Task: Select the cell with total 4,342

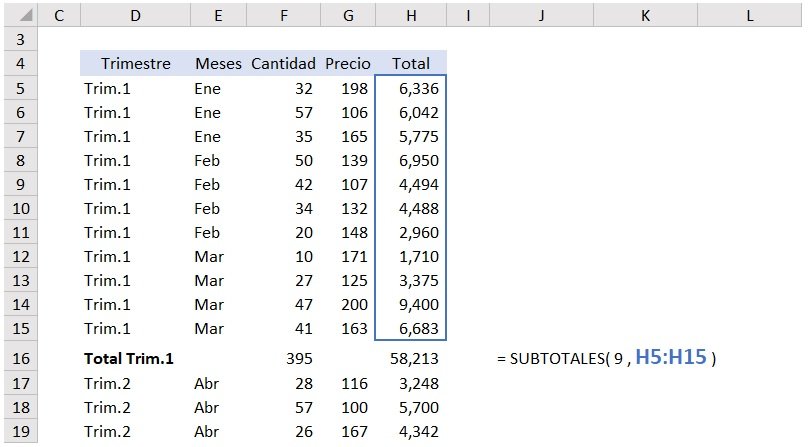Action: 411,432
